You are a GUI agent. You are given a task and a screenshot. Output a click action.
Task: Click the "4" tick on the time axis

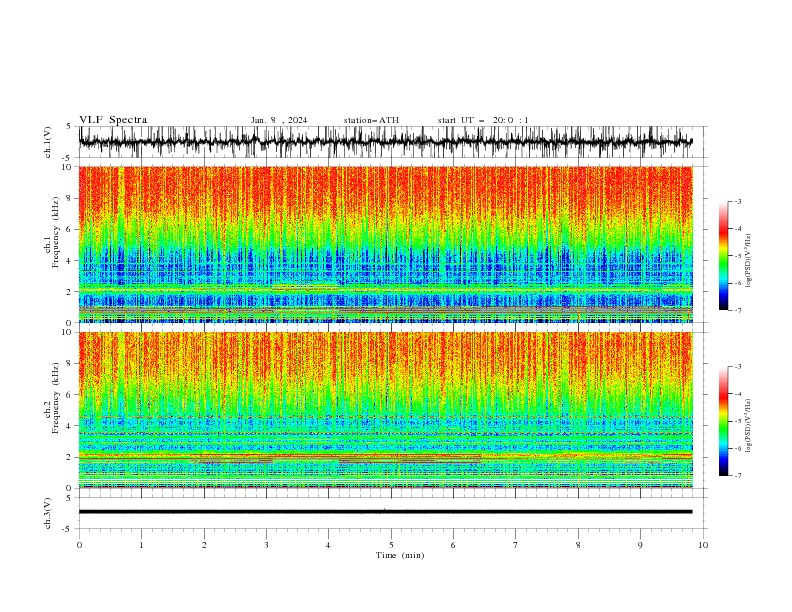328,545
